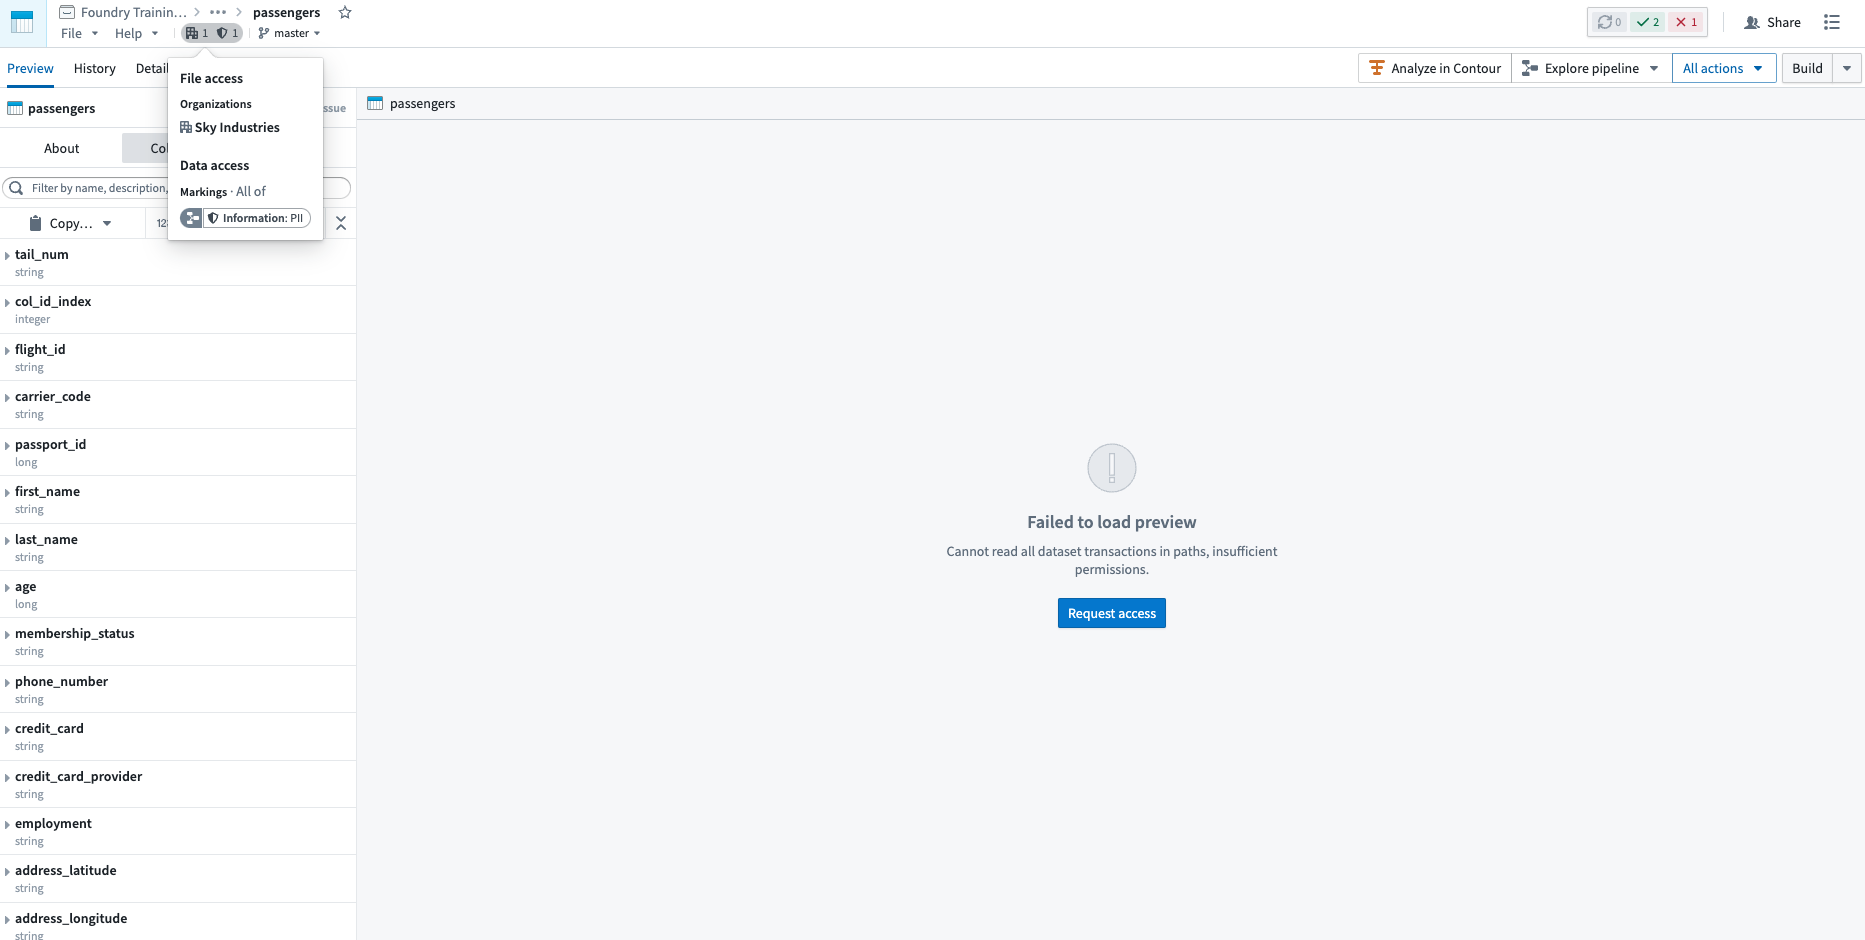This screenshot has width=1865, height=940.
Task: Show the 2 passing health checks
Action: pos(1648,22)
